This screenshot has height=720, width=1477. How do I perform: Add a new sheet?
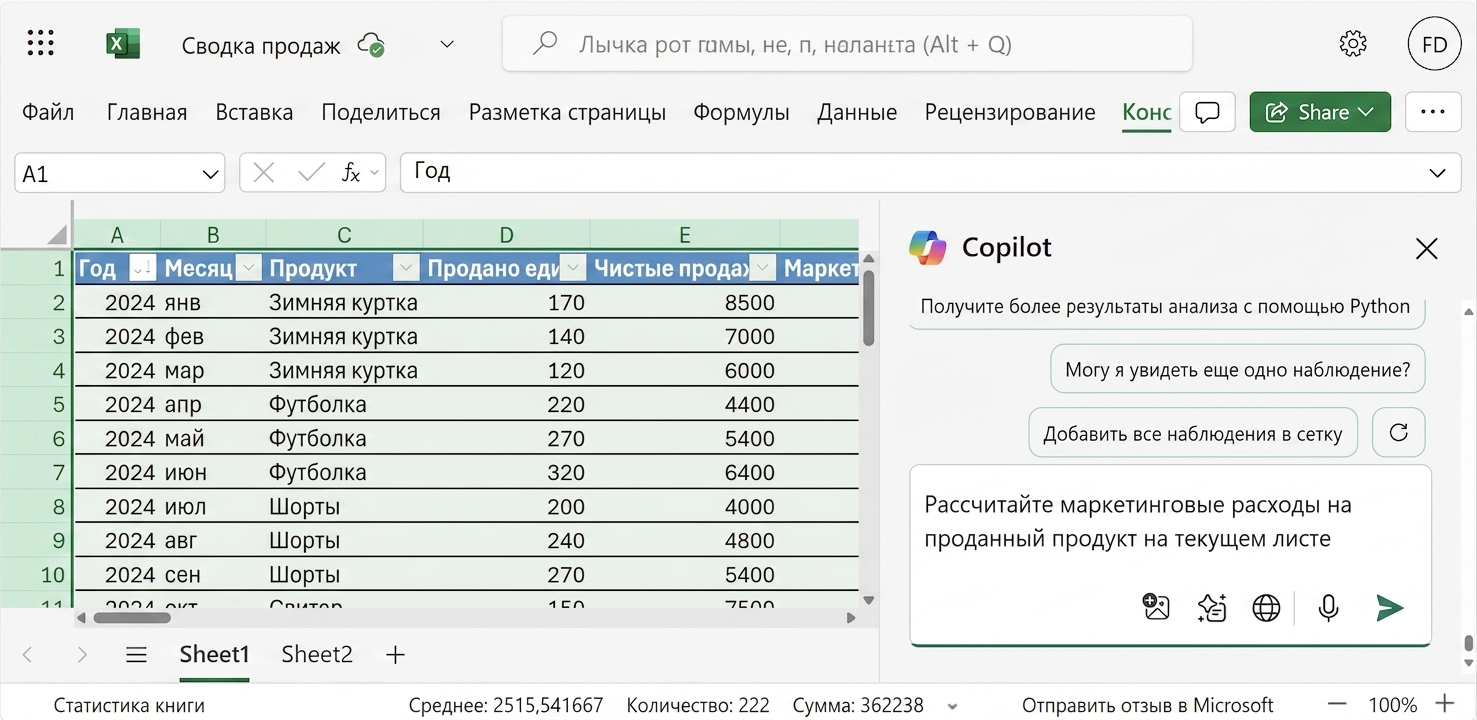(395, 655)
